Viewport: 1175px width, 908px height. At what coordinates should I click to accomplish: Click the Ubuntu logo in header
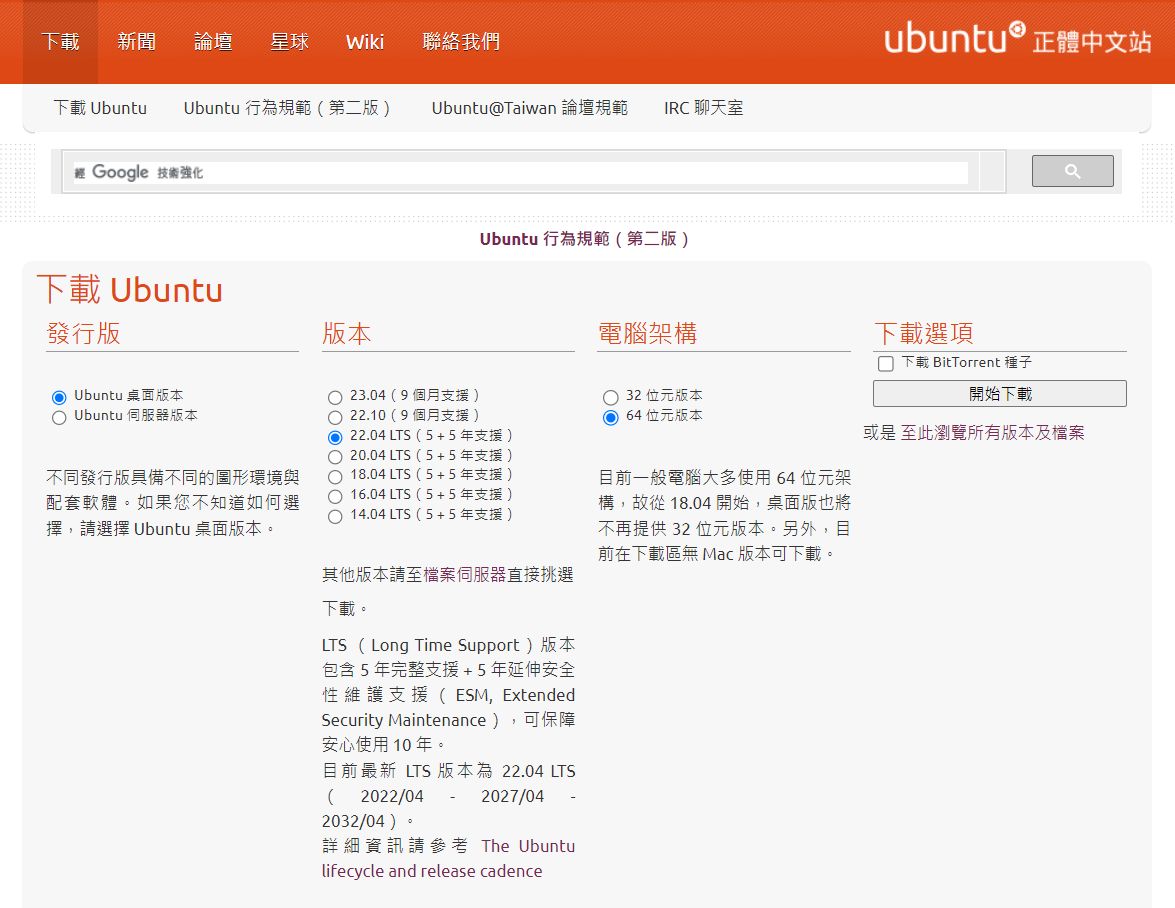[x=954, y=38]
